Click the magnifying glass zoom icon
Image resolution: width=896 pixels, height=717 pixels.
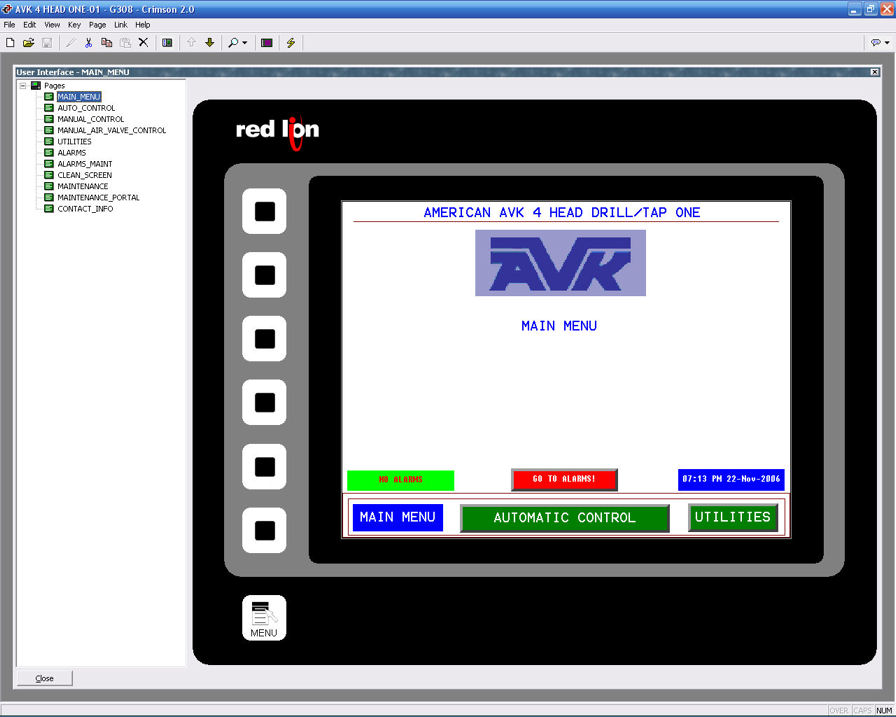[x=233, y=43]
